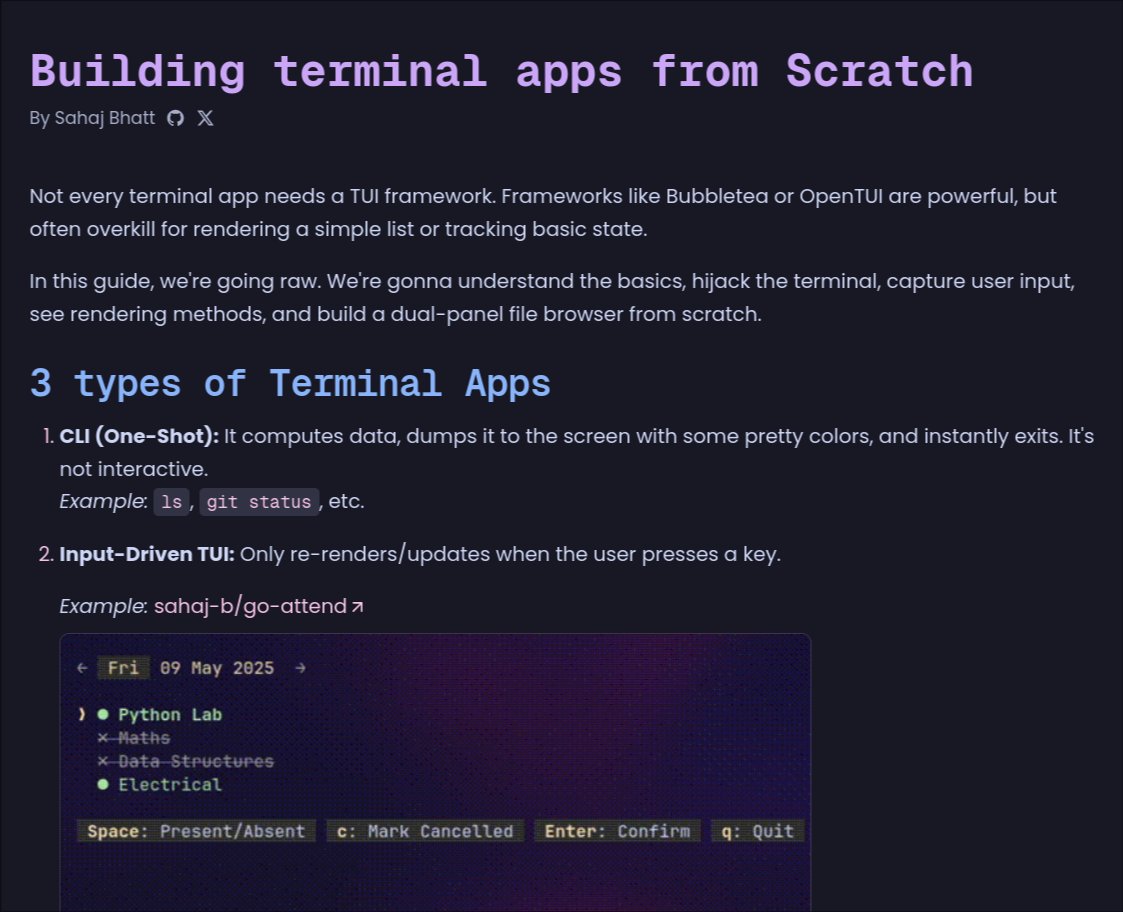
Task: Open the sahaj-b/go-attend link
Action: click(251, 606)
